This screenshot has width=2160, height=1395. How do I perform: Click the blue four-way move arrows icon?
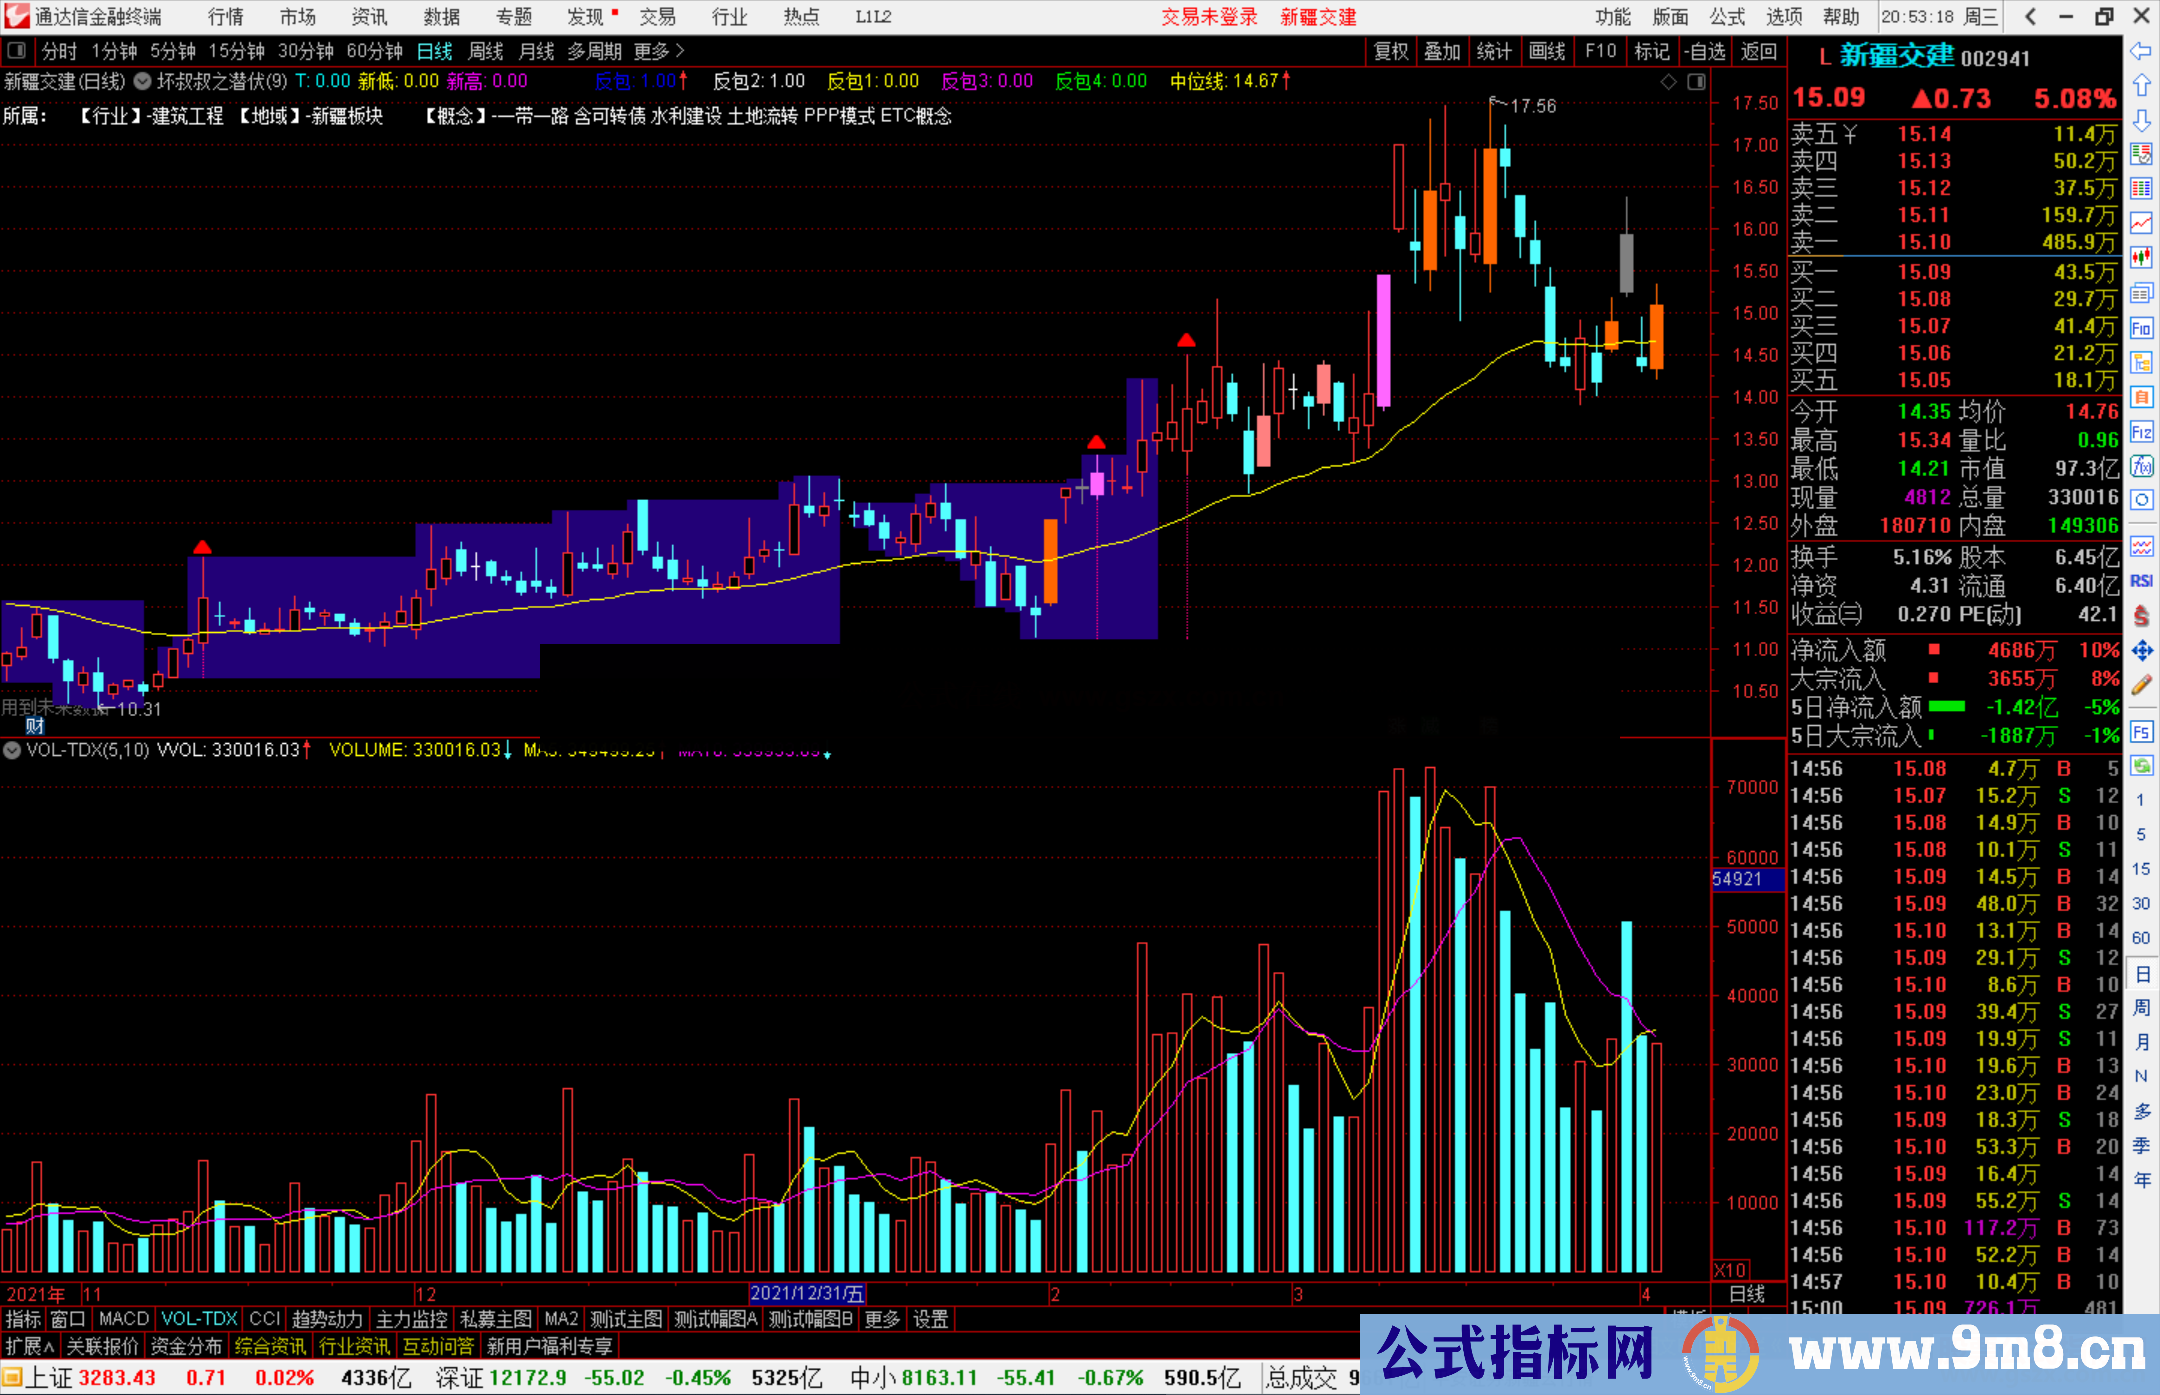coord(2141,651)
